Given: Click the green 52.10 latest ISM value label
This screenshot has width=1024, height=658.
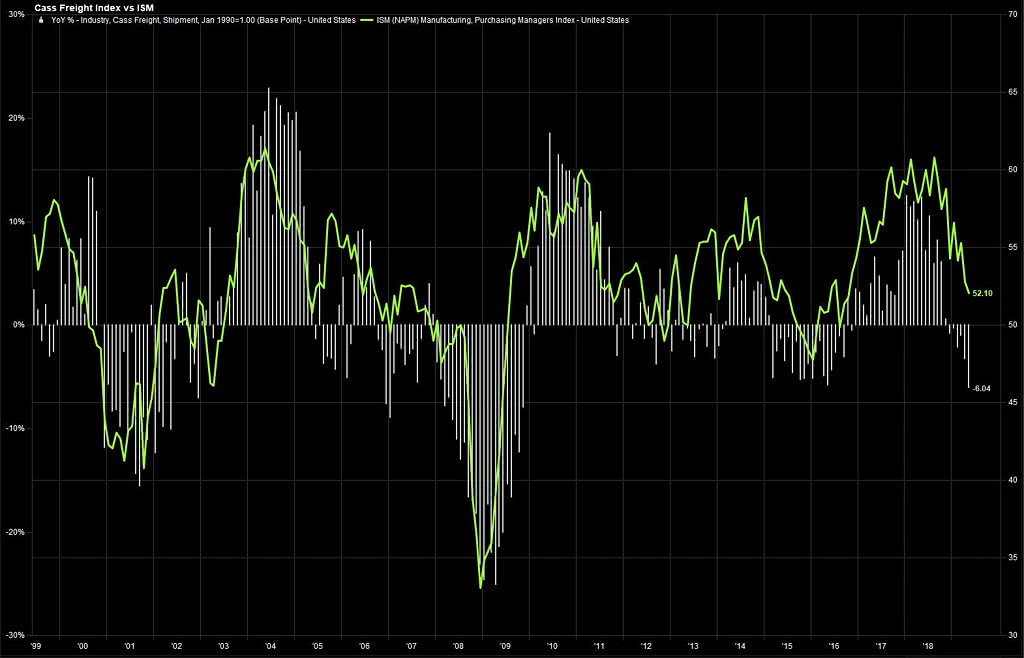Looking at the screenshot, I should point(982,293).
